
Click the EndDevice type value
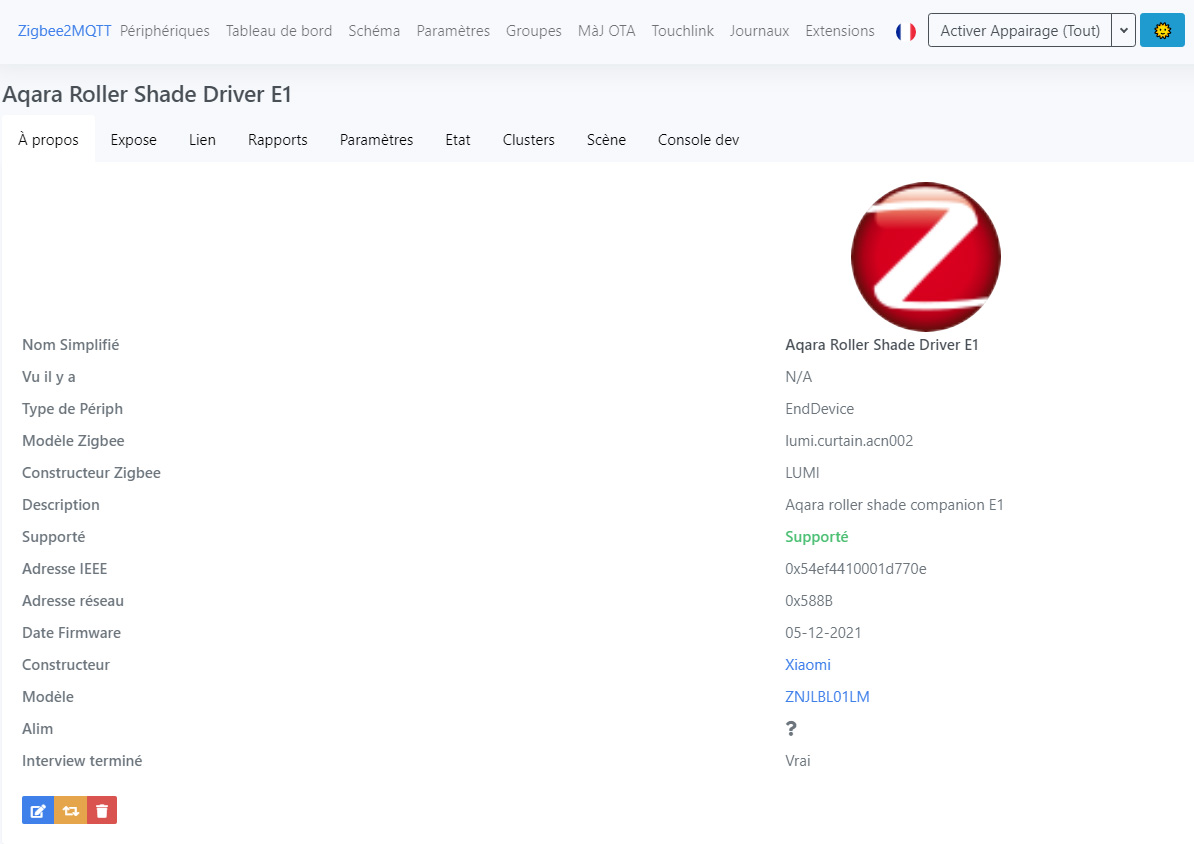[819, 409]
